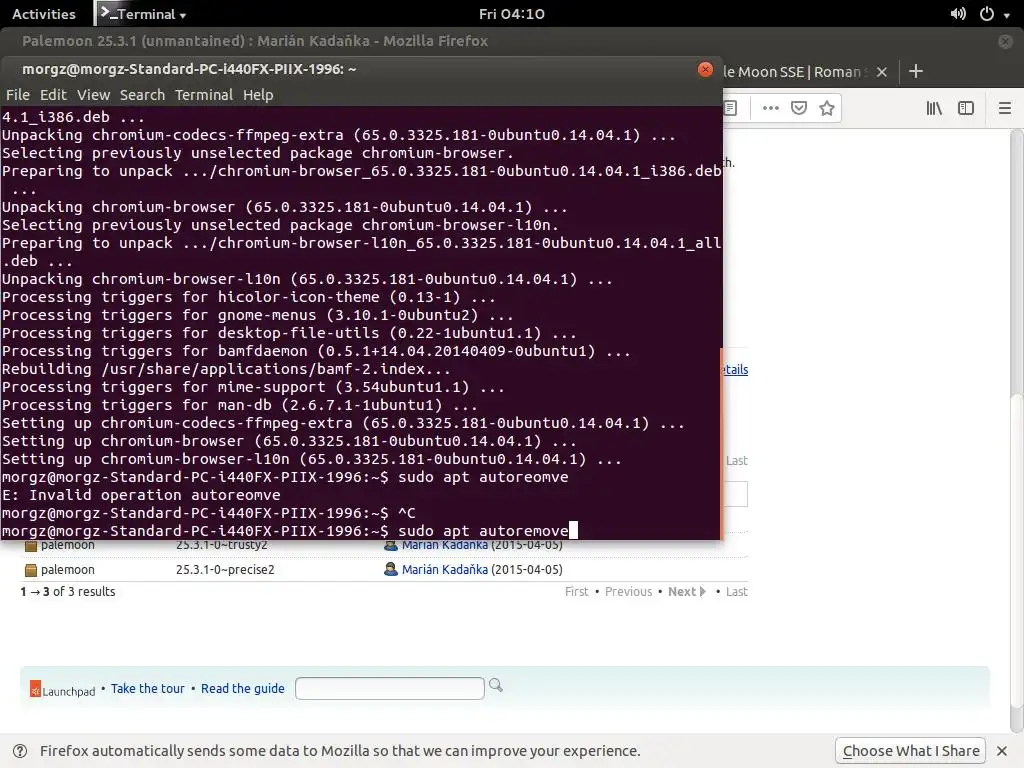Close the Firefox window
1024x768 pixels.
point(1005,41)
